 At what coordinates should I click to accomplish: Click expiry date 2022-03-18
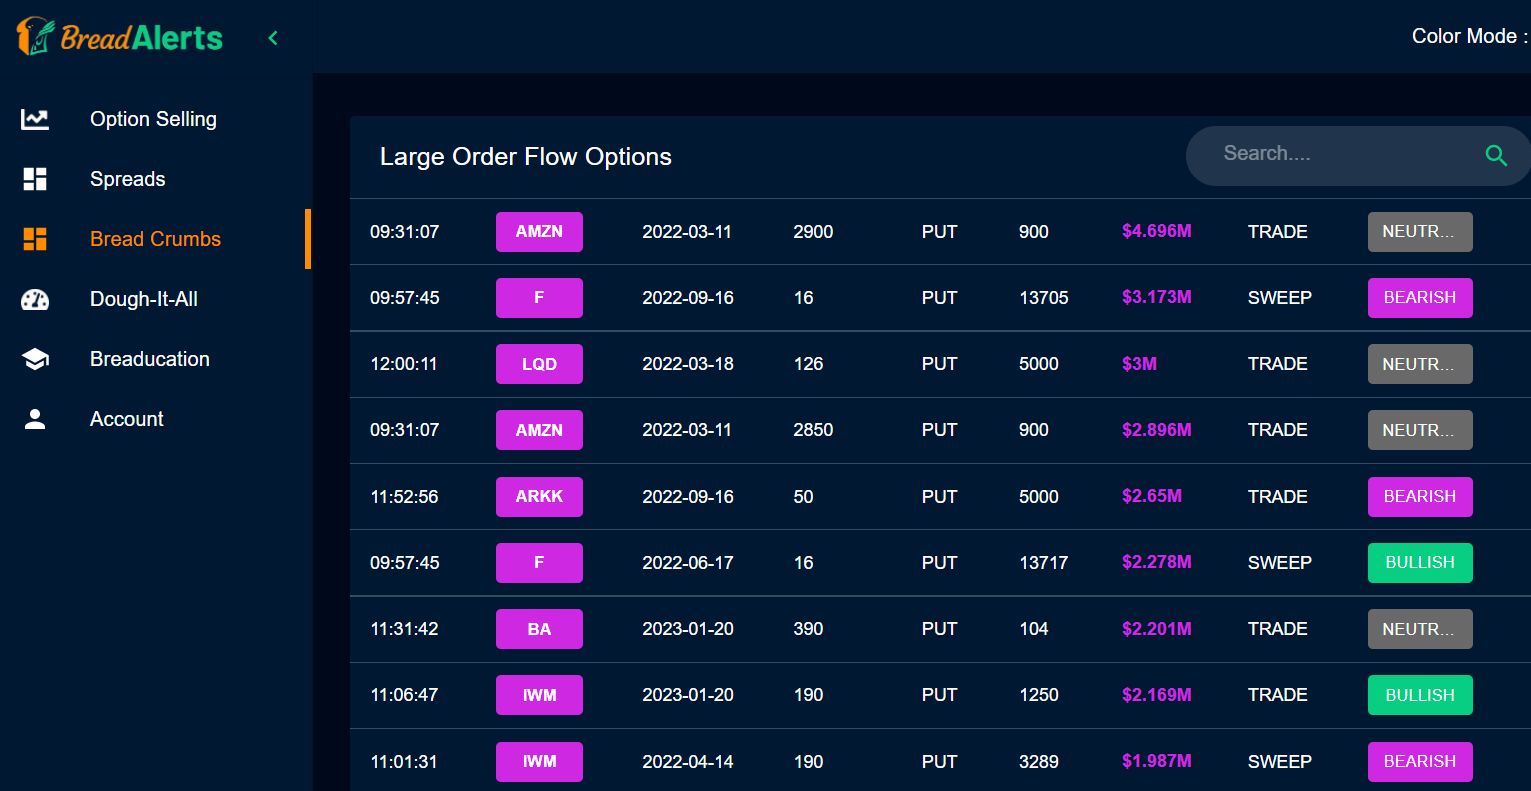tap(688, 364)
